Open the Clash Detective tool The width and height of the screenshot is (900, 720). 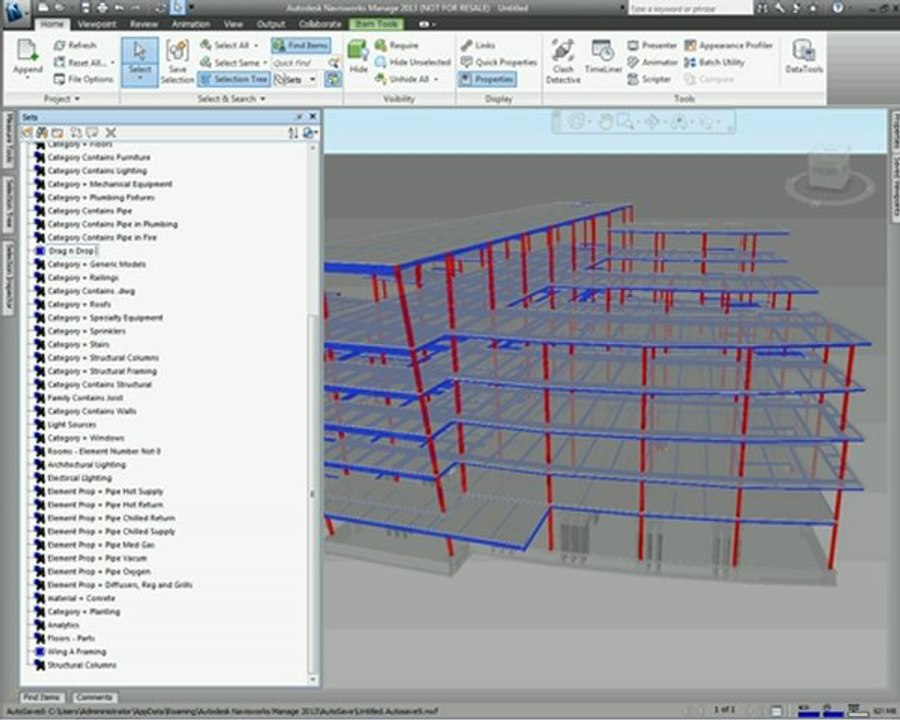pos(562,61)
